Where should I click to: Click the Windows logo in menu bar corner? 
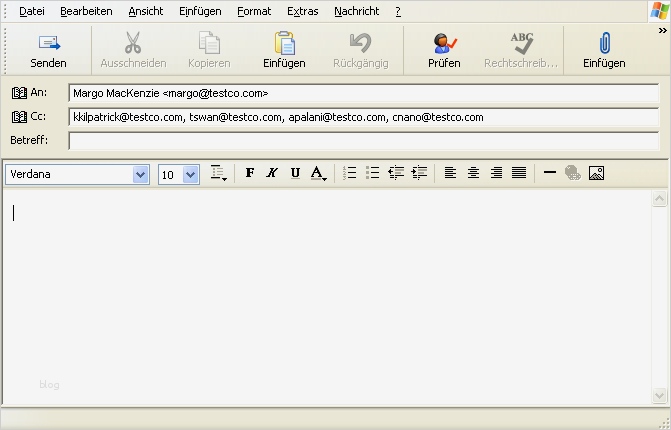point(659,11)
